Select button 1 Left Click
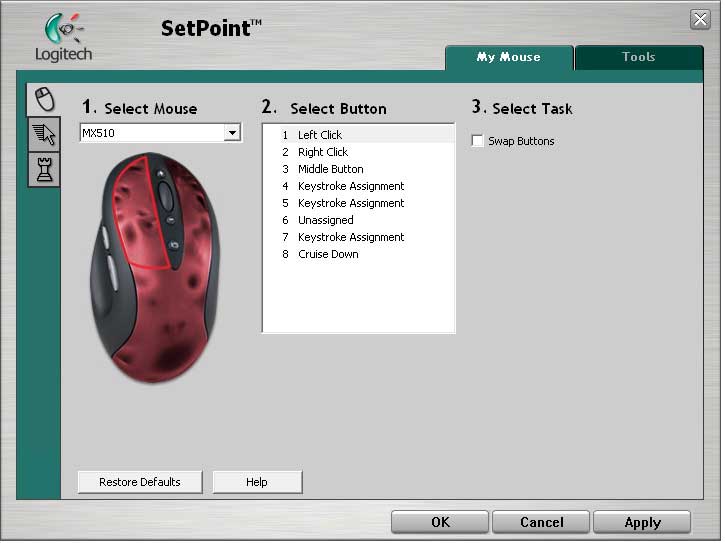 coord(359,135)
